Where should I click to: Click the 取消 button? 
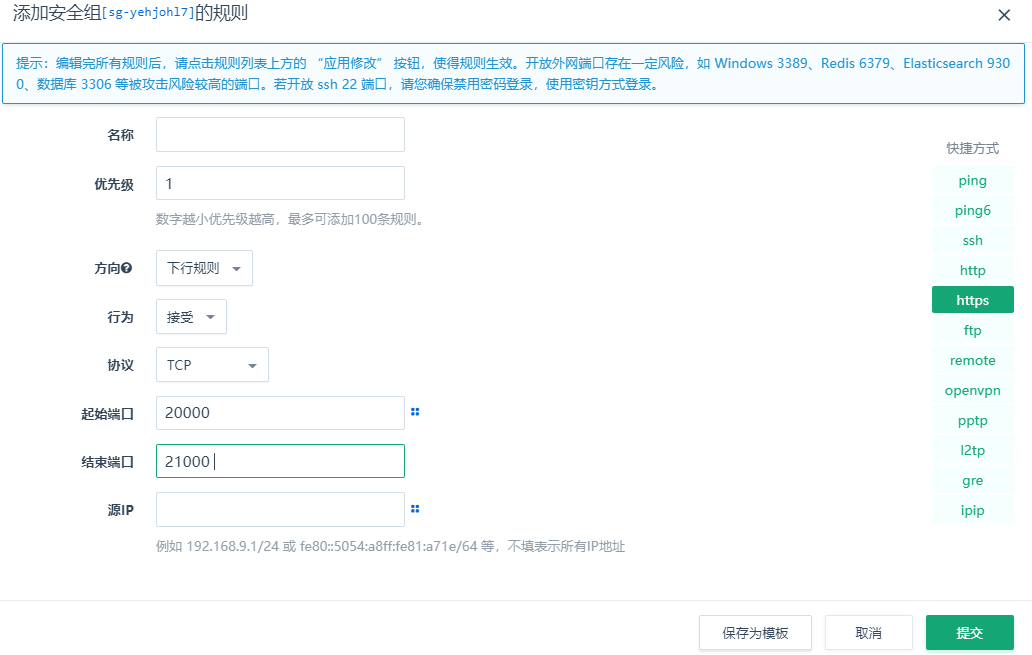pyautogui.click(x=868, y=632)
